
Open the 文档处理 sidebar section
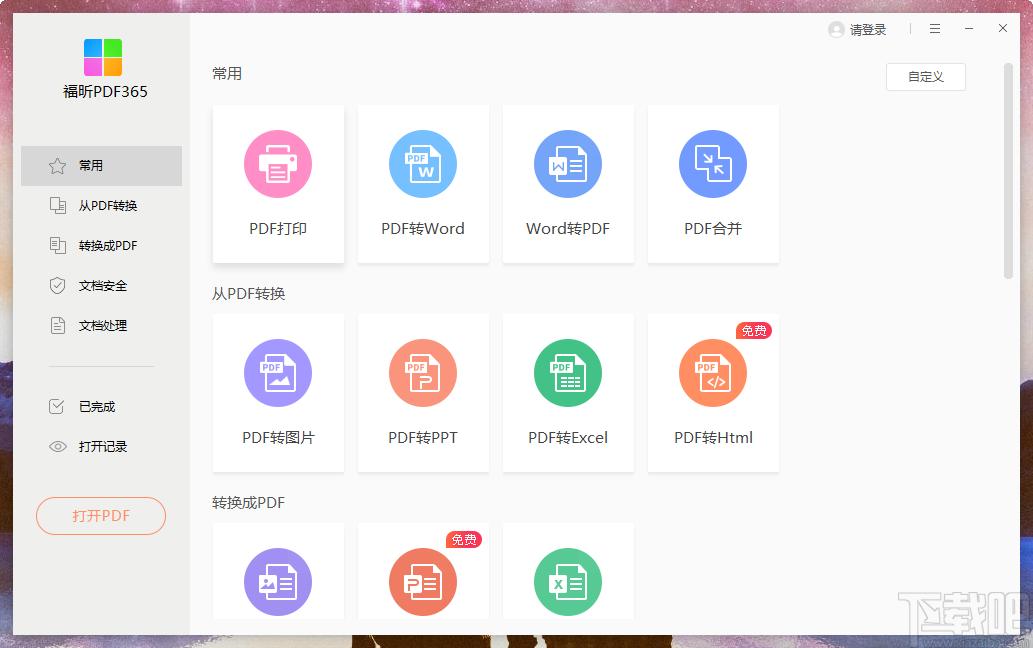[x=101, y=325]
